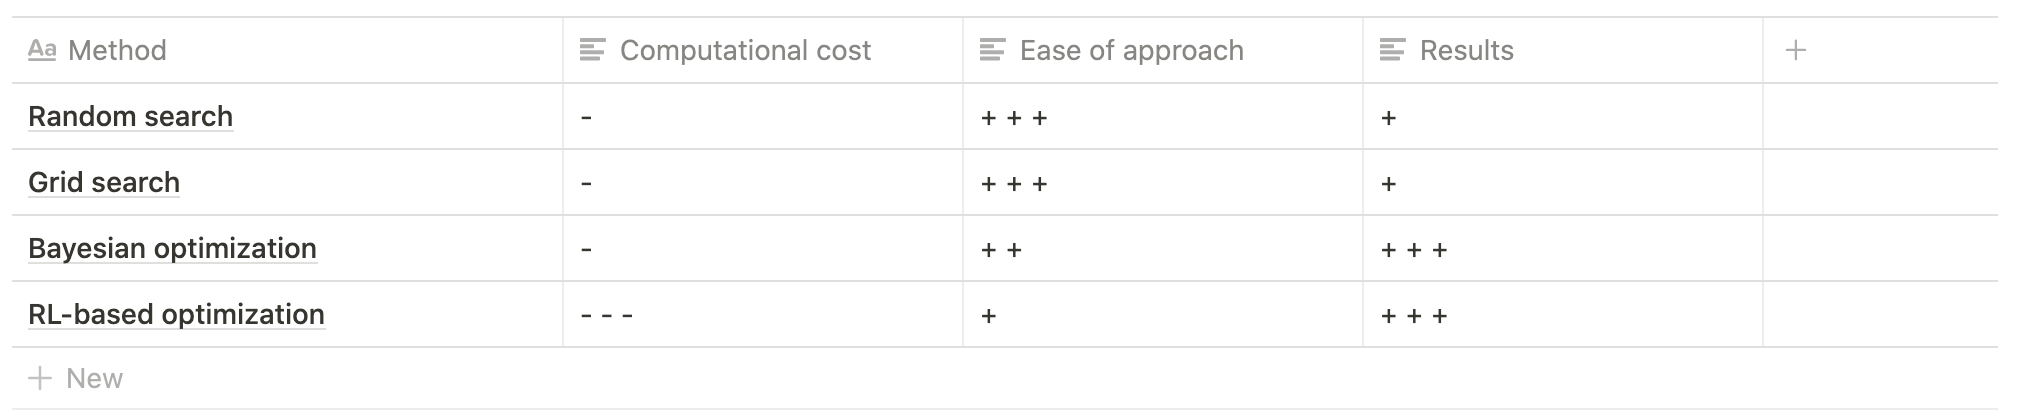2018x420 pixels.
Task: Click the text-property icon beside Results
Action: [x=1393, y=50]
